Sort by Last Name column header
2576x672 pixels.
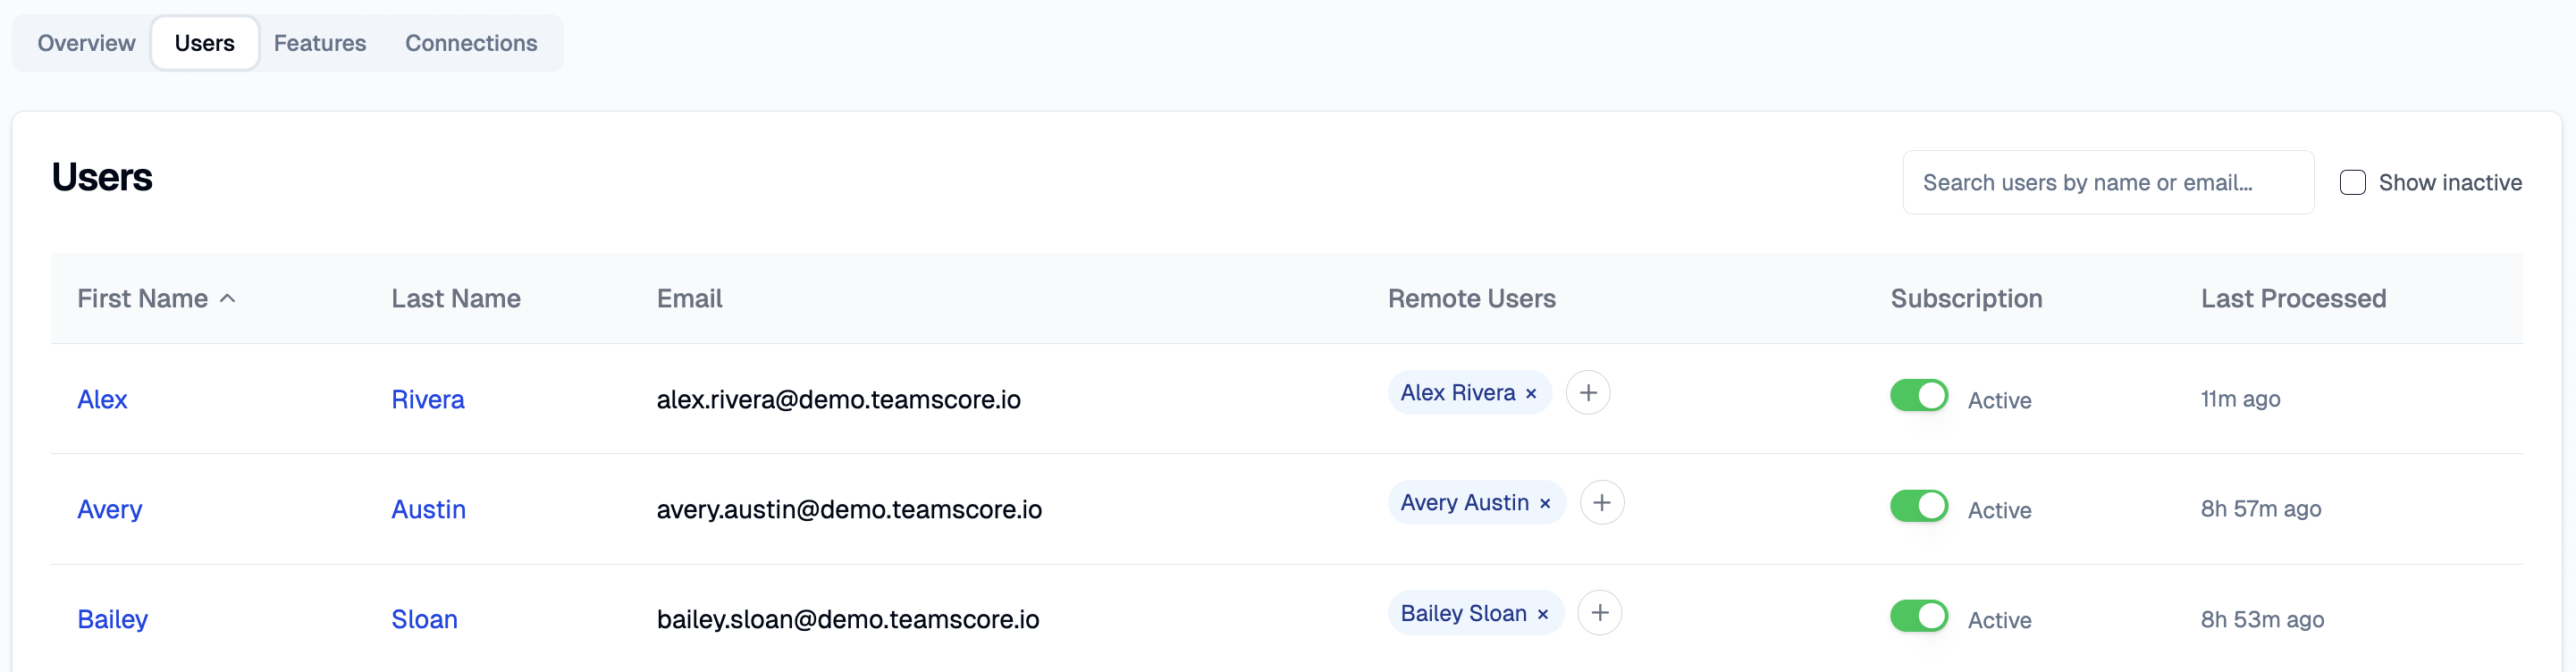[x=456, y=299]
